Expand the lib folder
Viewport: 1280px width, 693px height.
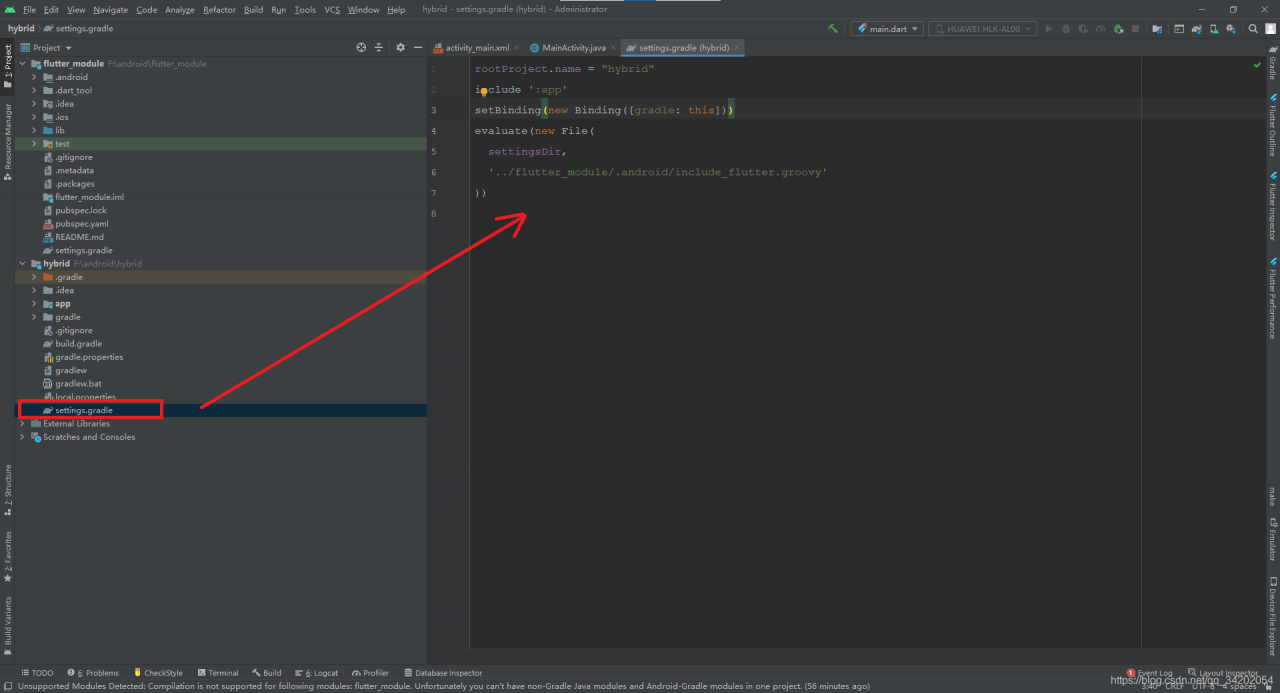pyautogui.click(x=35, y=130)
